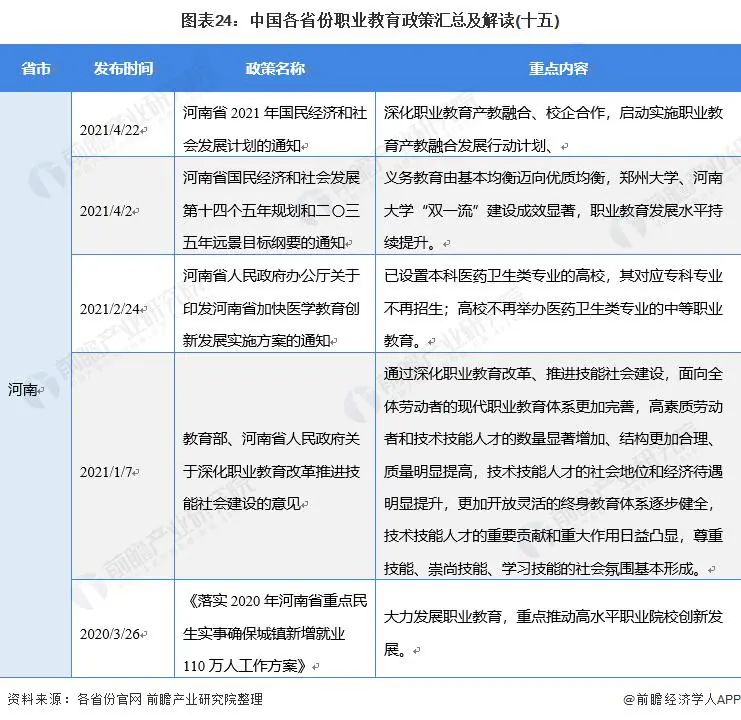This screenshot has height=720, width=741.
Task: Select the 发布时间 column header
Action: tap(124, 69)
